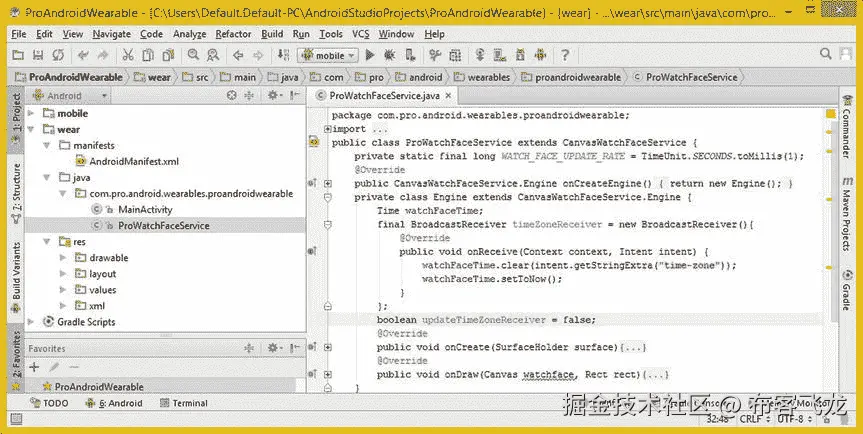863x434 pixels.
Task: Click the Help question mark icon
Action: (x=565, y=55)
